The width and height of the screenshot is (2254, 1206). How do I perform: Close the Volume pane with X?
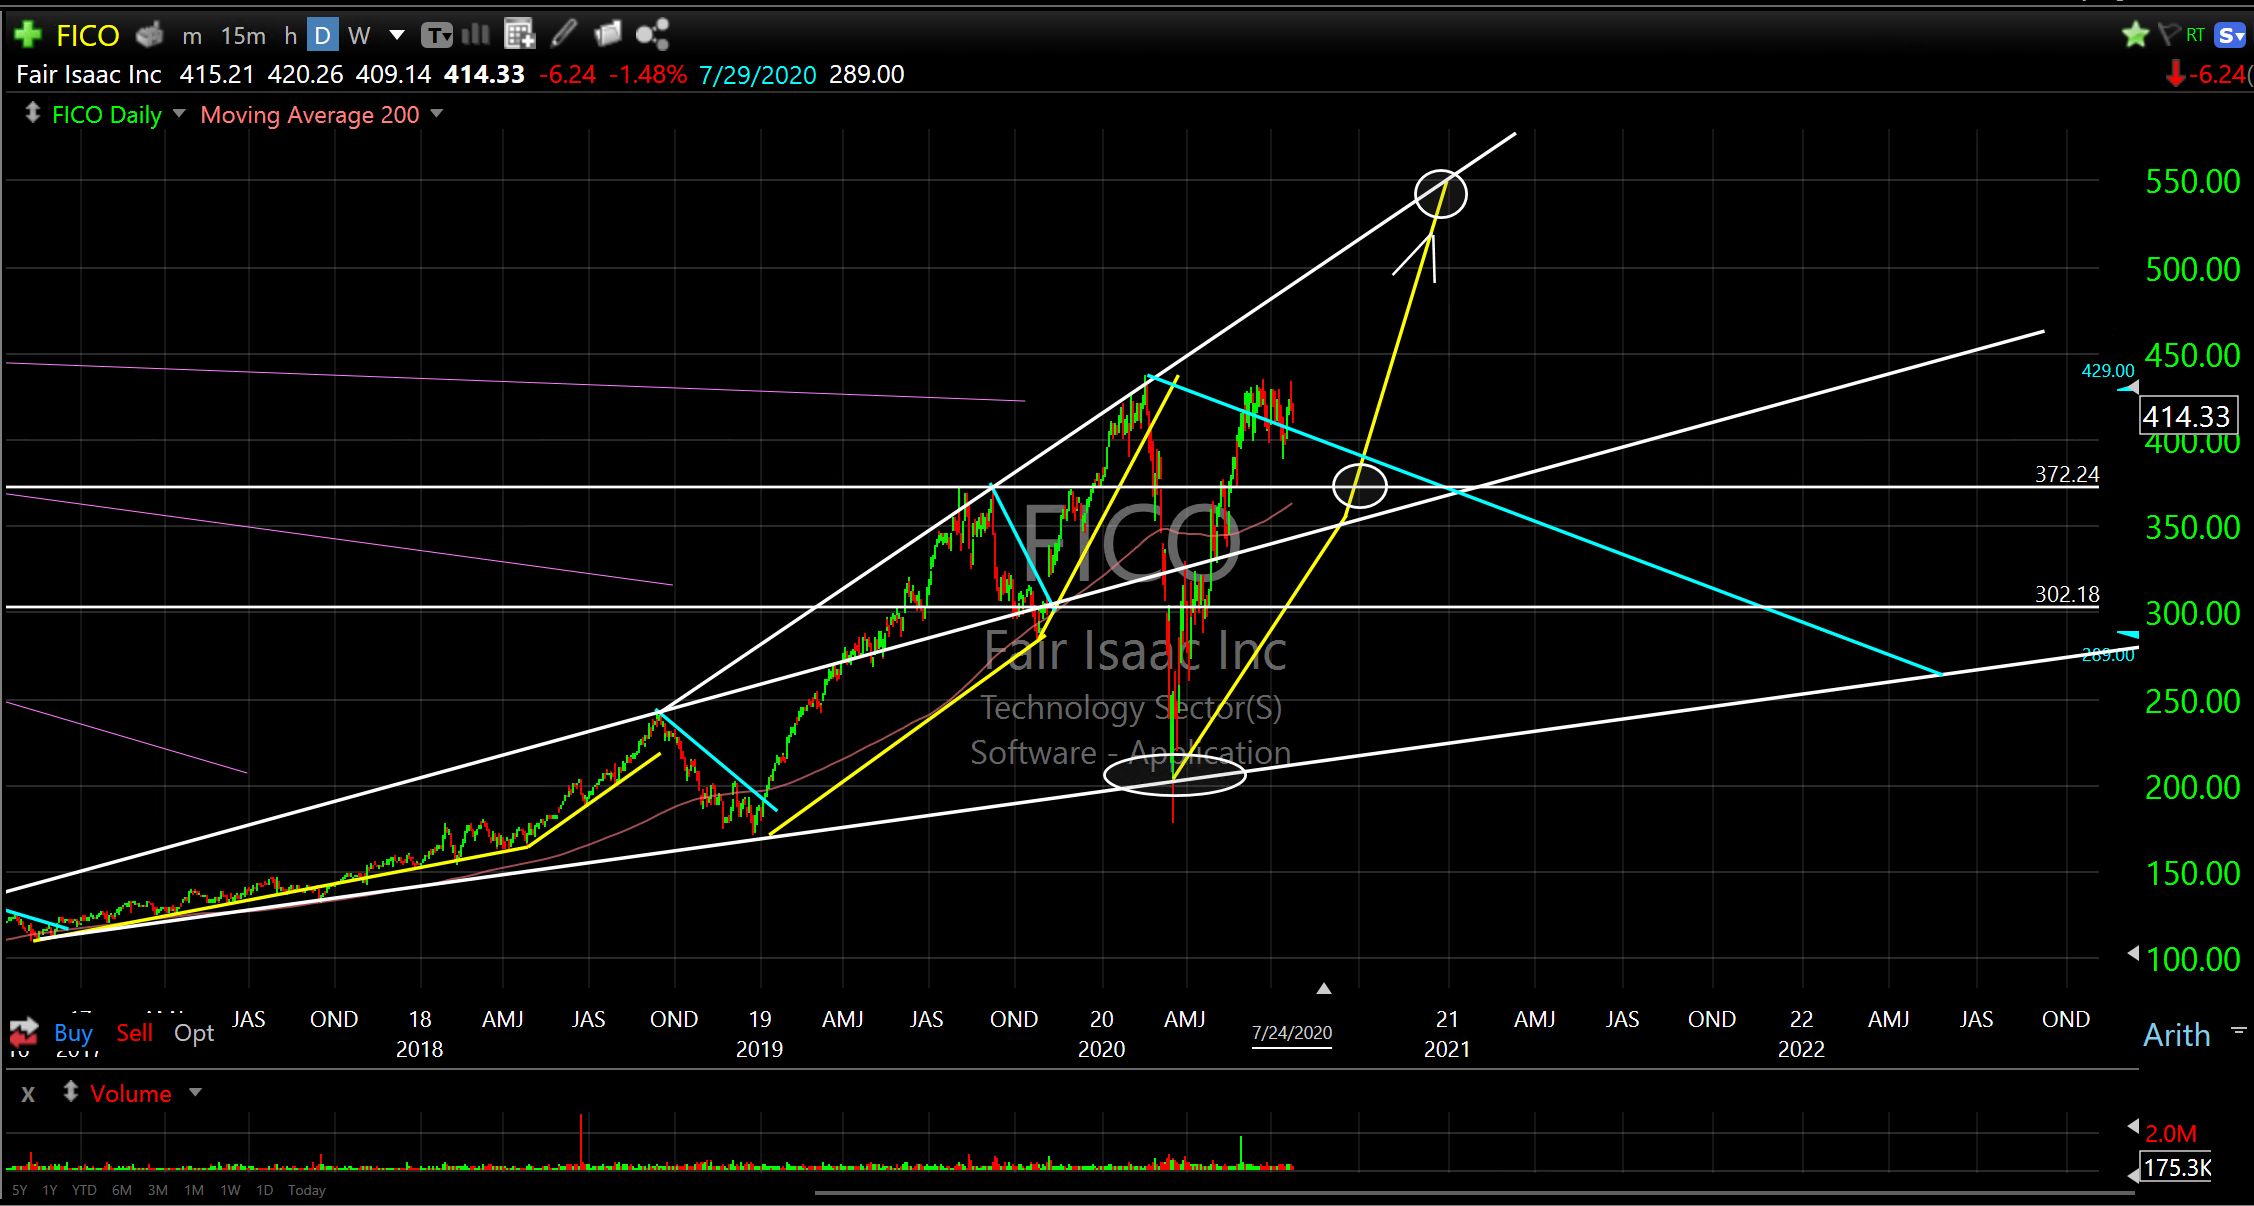(28, 1093)
